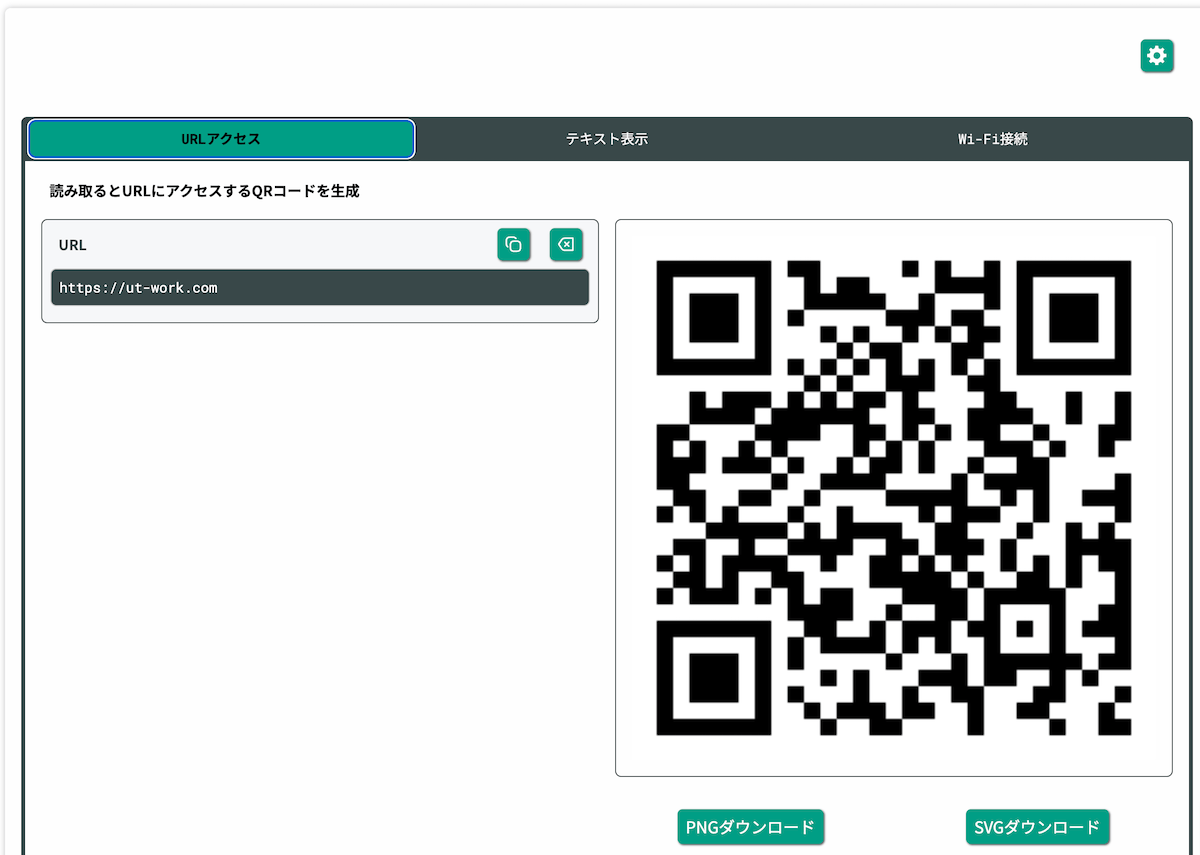
Task: Switch to the Wi-Fi接続 tab
Action: tap(992, 139)
